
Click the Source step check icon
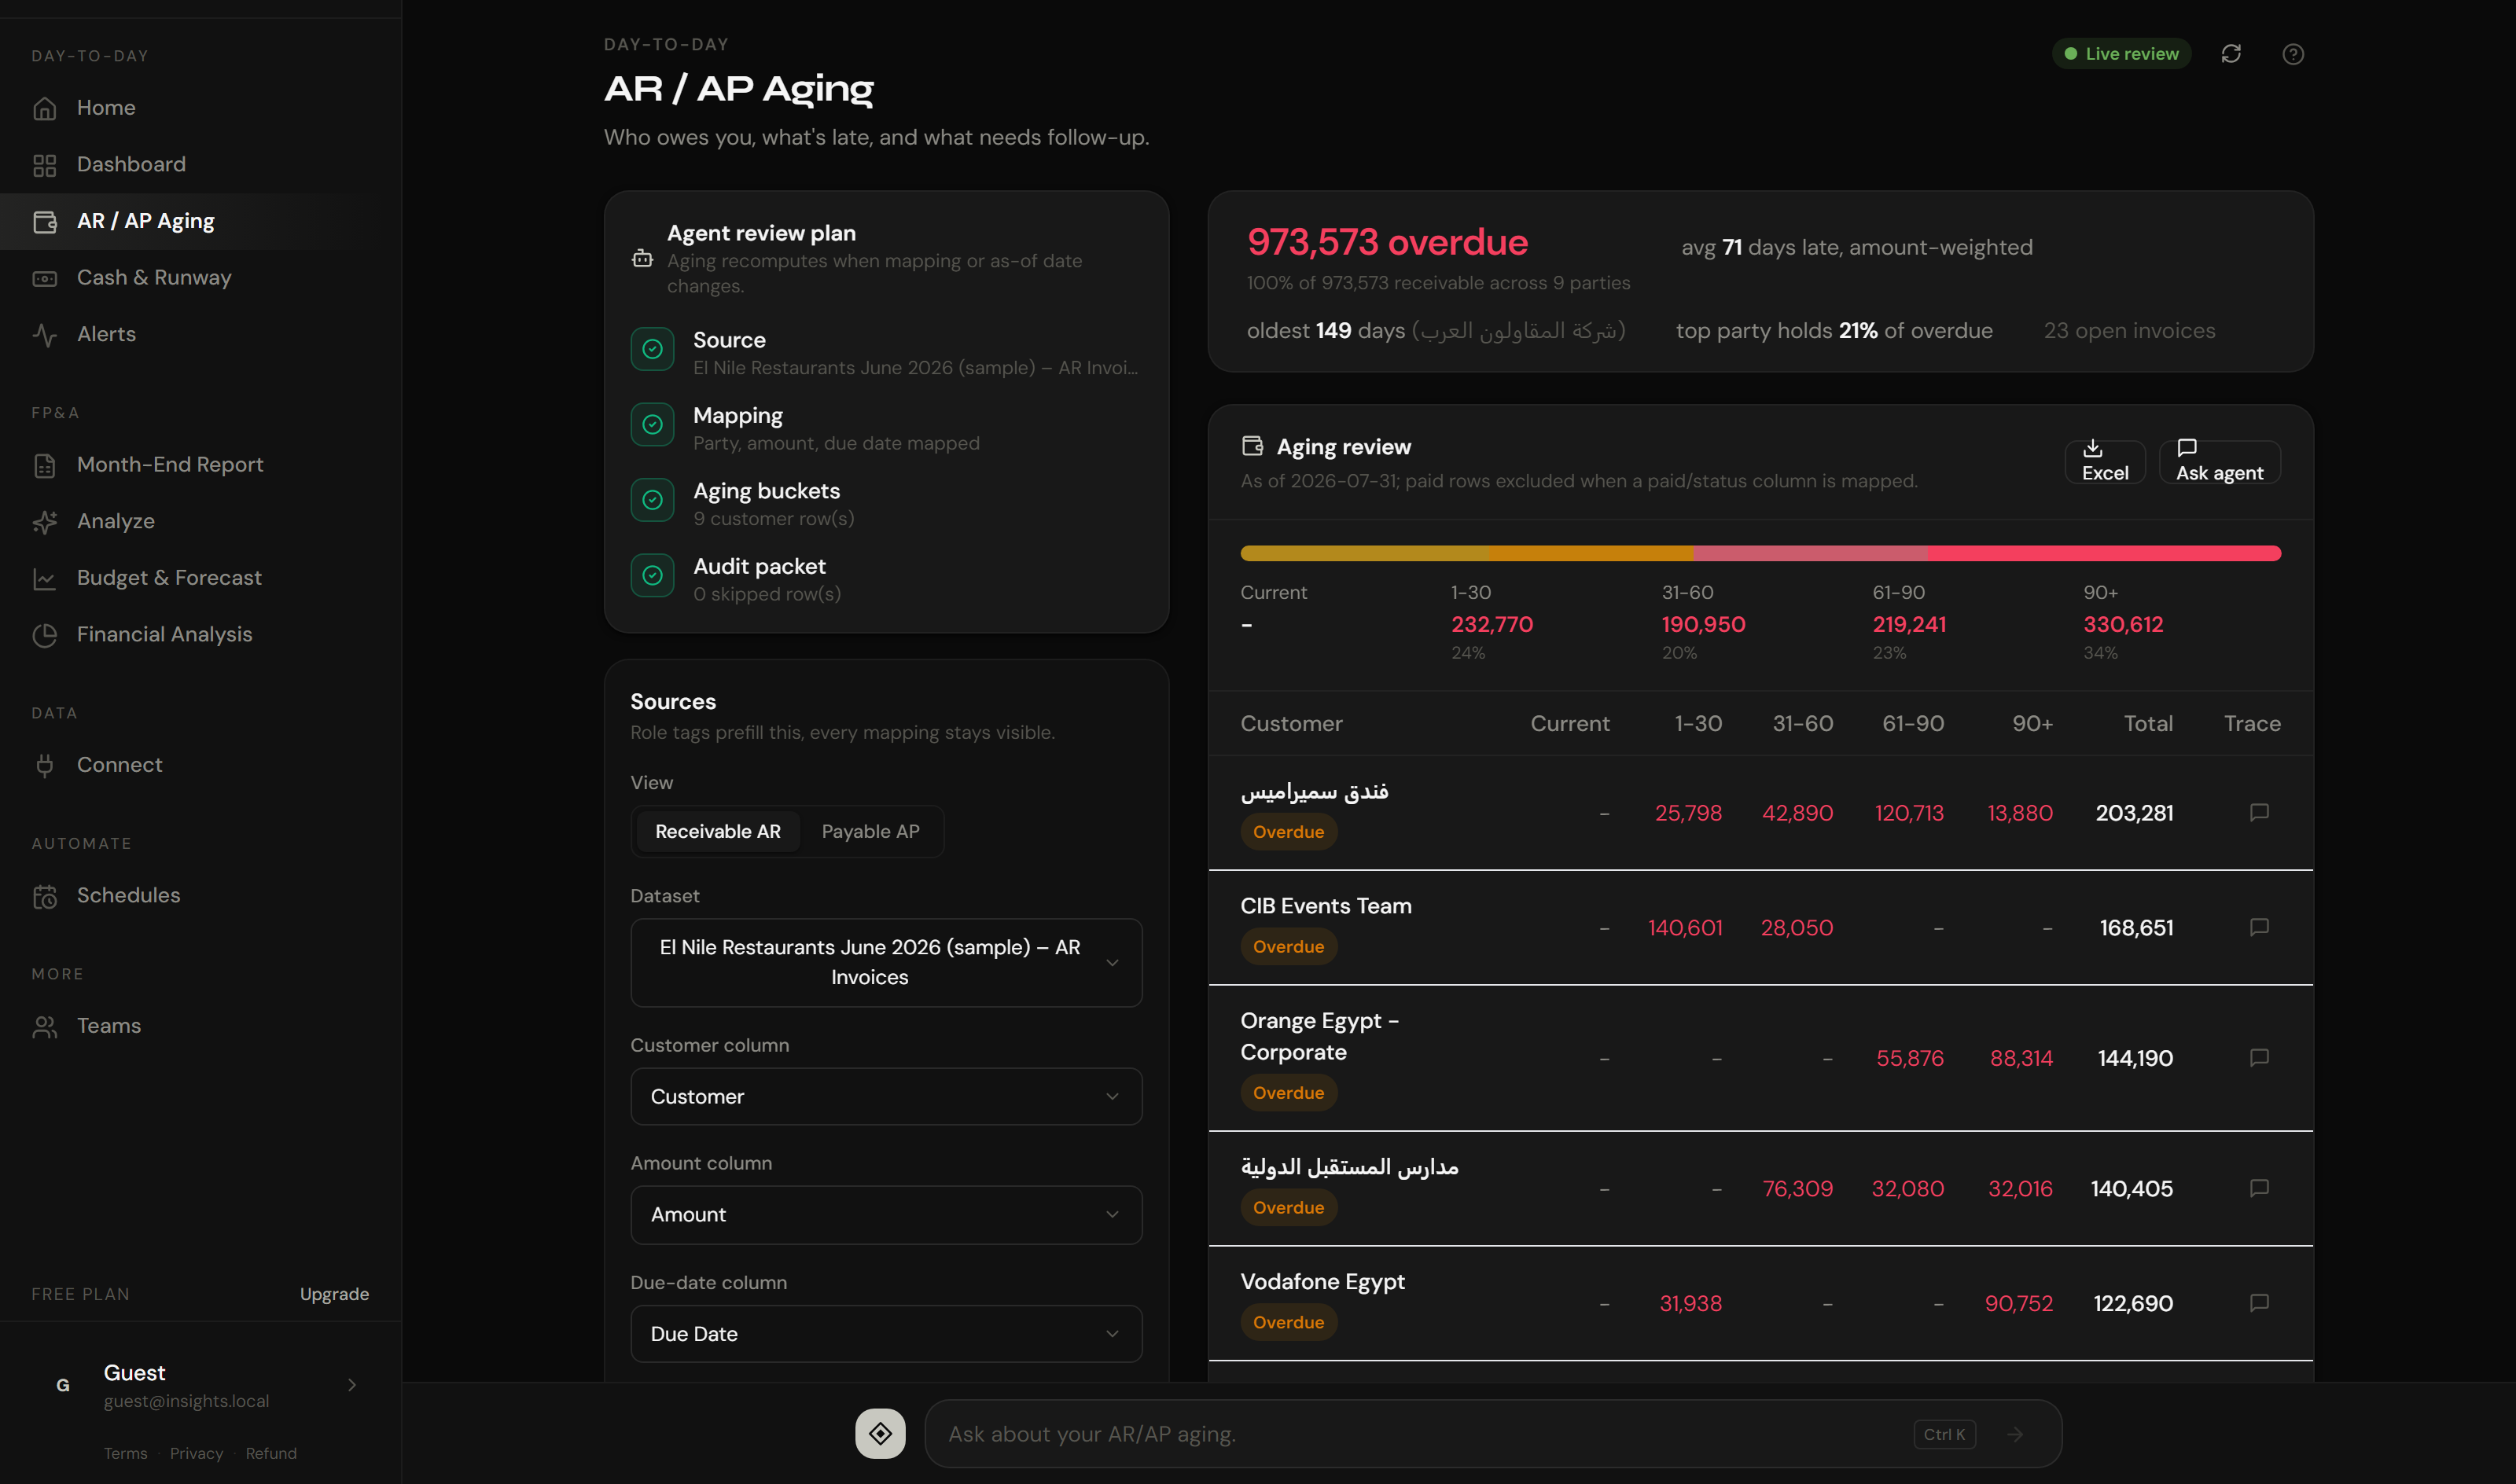[652, 349]
